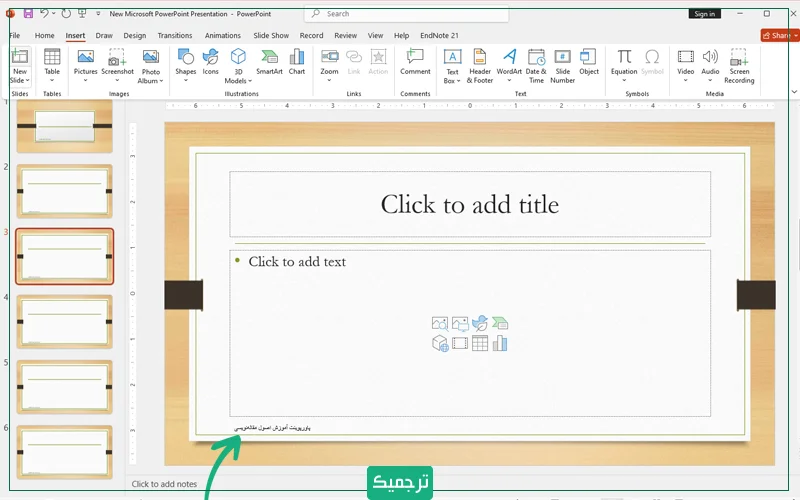Click the New Slide icon
This screenshot has height=500, width=800.
19,56
